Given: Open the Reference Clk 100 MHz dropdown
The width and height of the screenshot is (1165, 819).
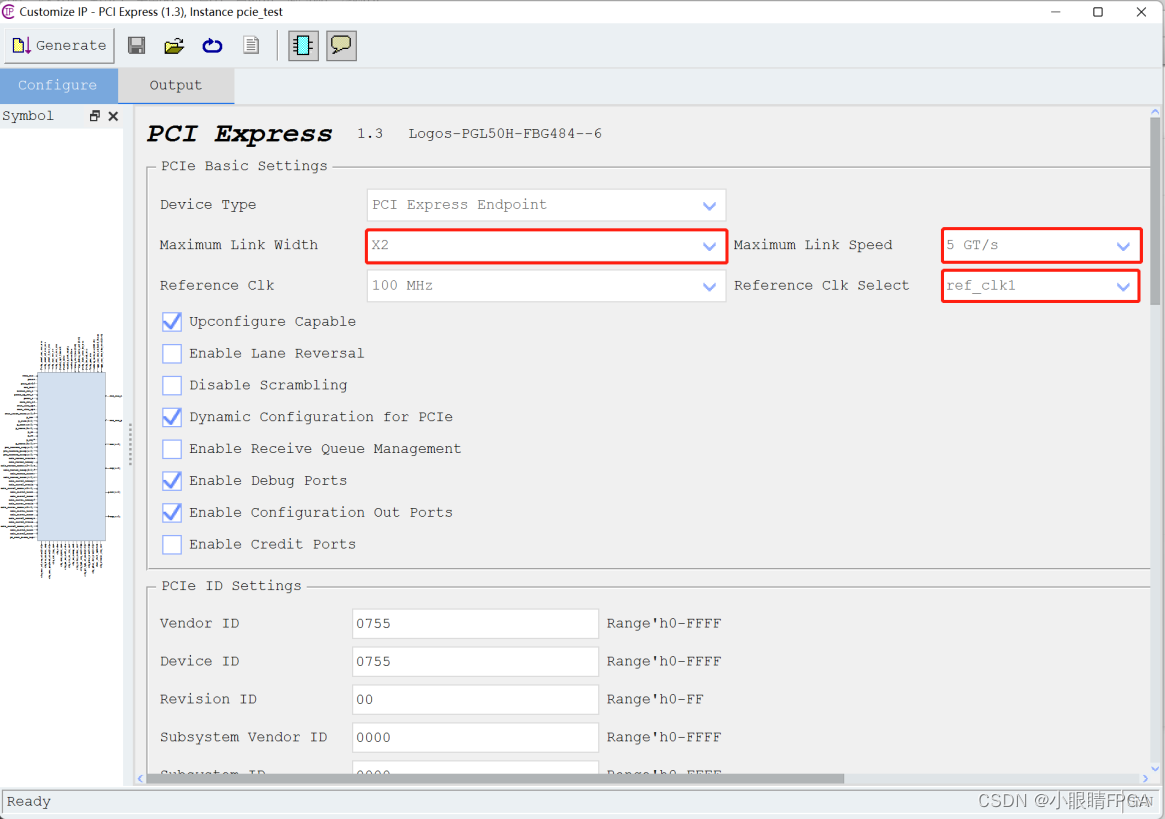Looking at the screenshot, I should tap(546, 285).
